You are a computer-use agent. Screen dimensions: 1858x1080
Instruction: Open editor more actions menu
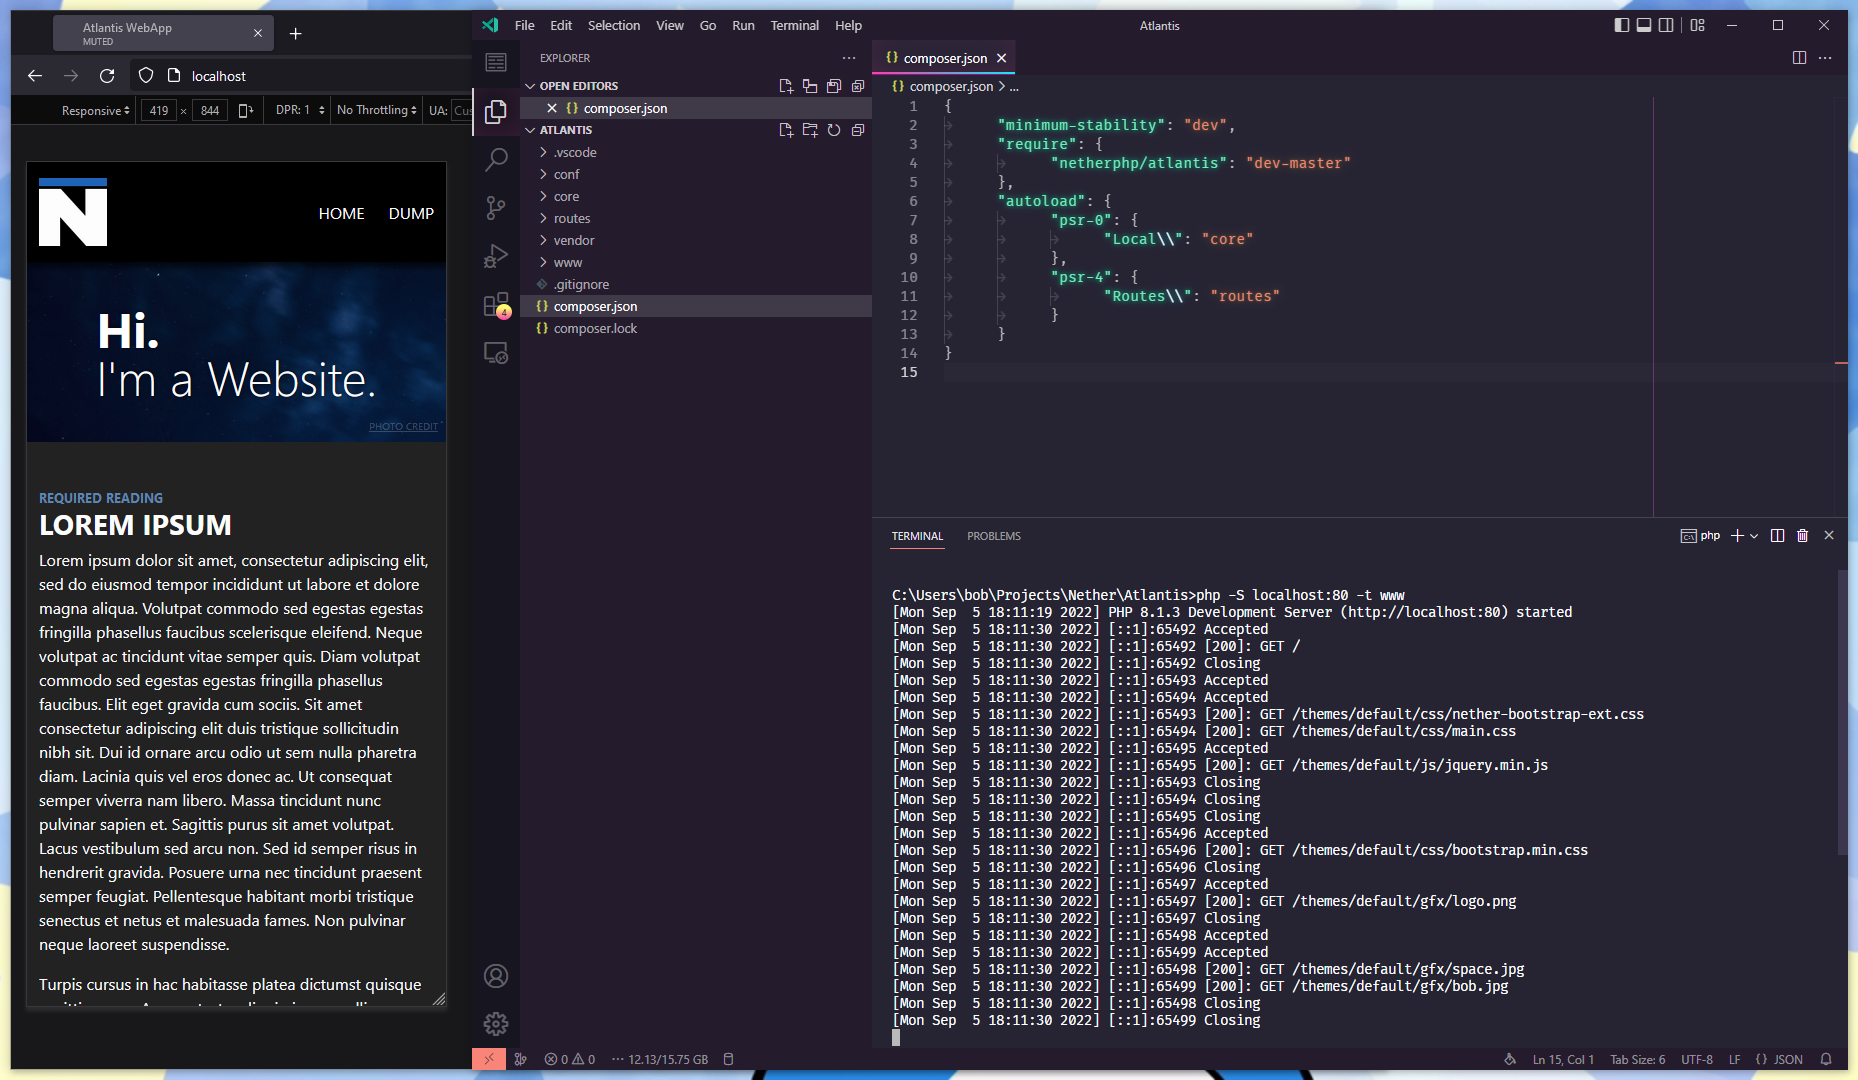tap(1825, 58)
